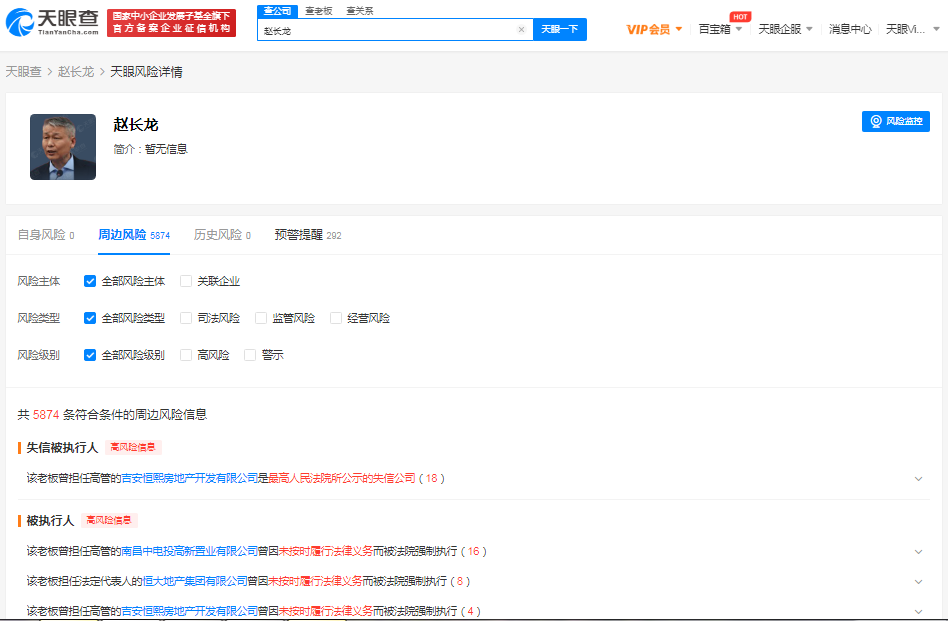Click the HOT badge above 百宝箱
The height and width of the screenshot is (621, 948).
coord(740,17)
